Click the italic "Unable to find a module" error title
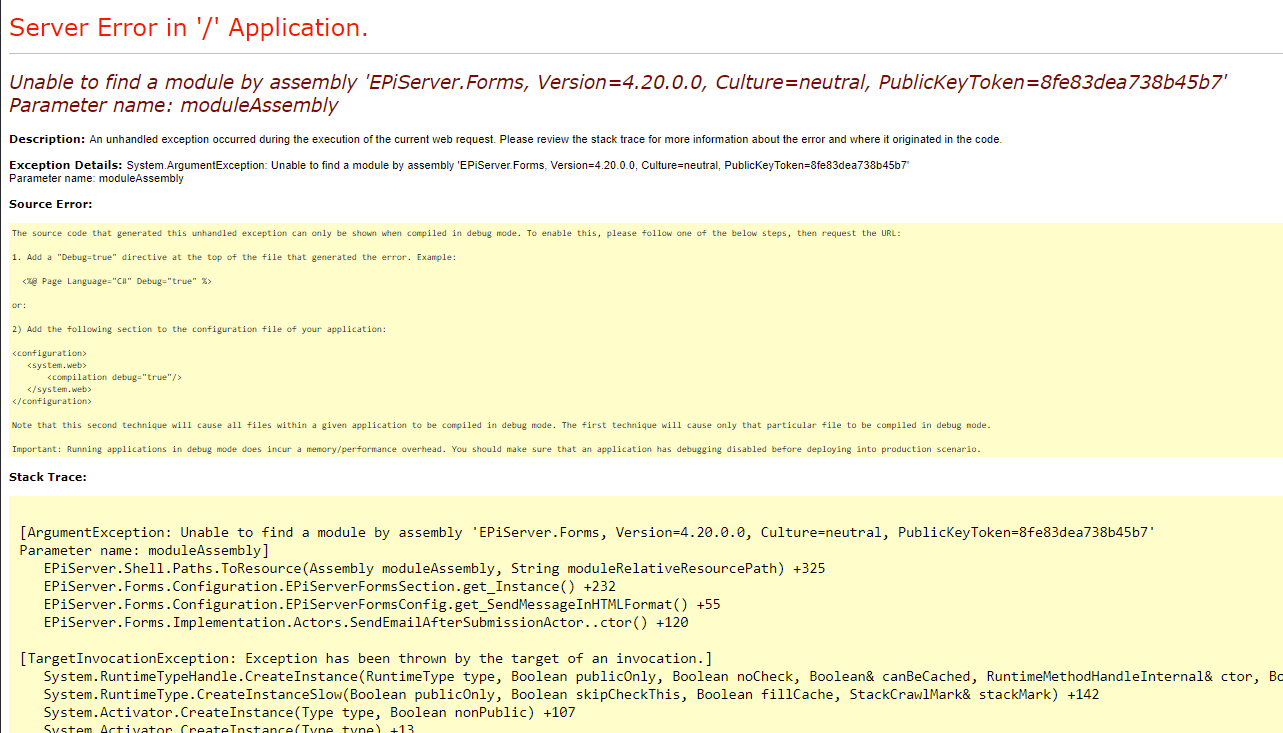Image resolution: width=1283 pixels, height=733 pixels. tap(617, 83)
